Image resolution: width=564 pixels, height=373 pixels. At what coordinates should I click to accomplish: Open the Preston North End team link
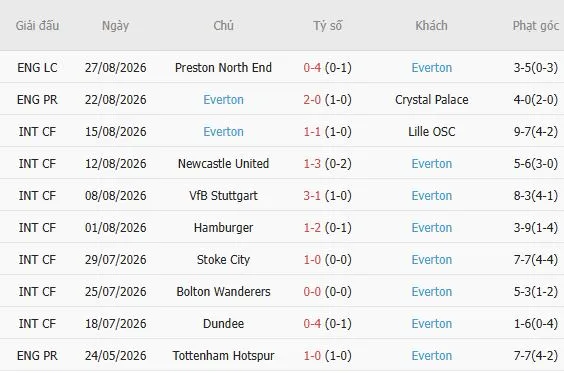[223, 68]
